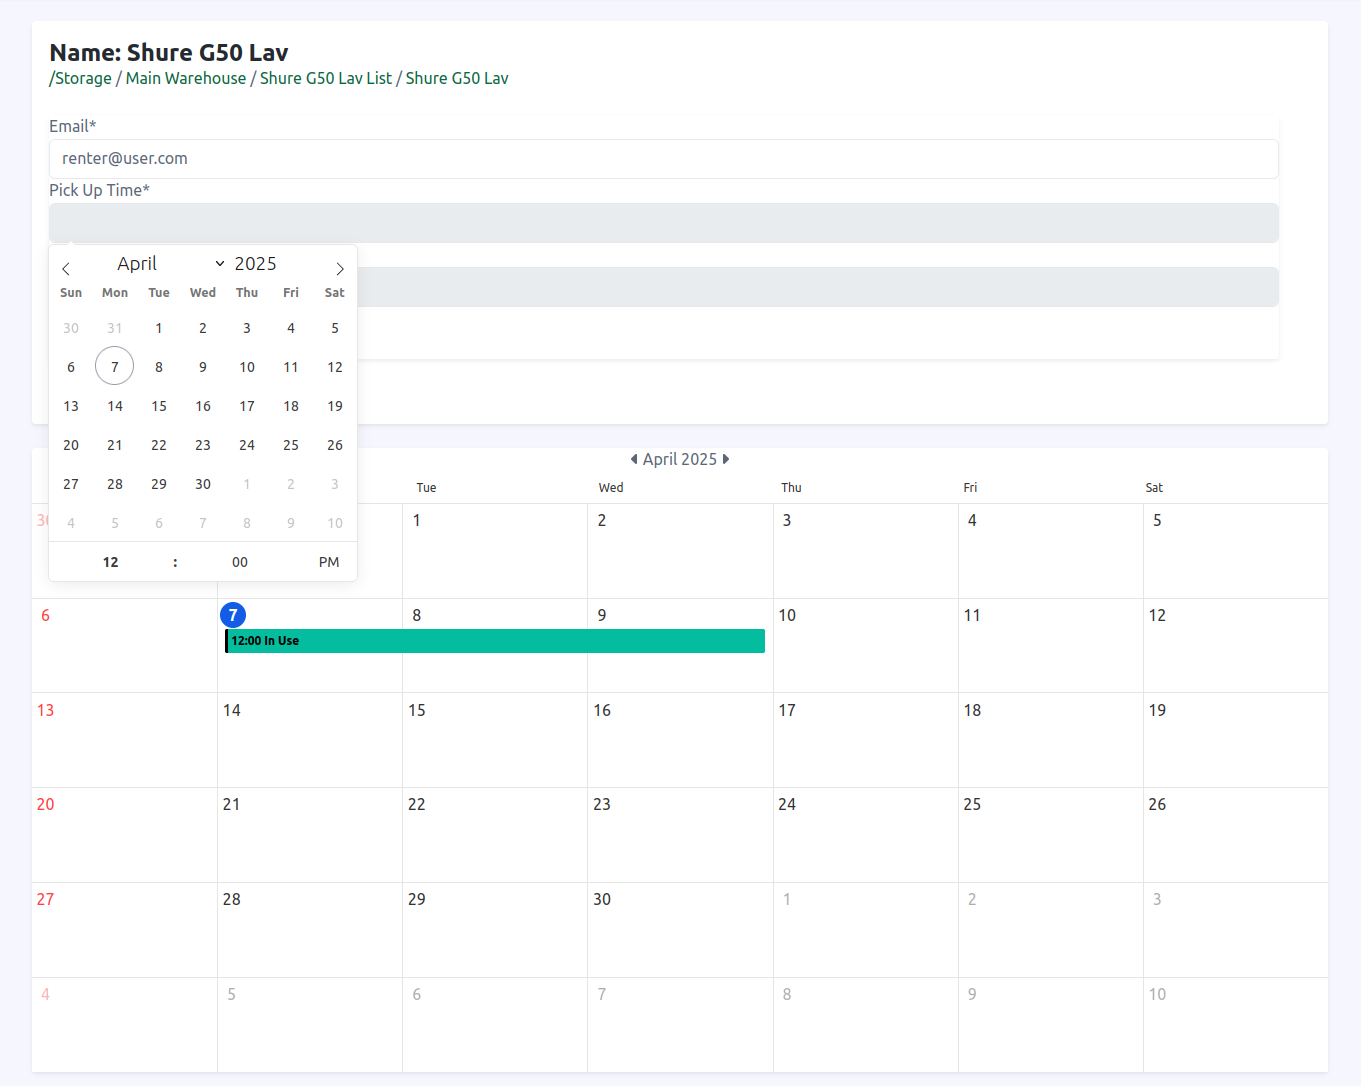Set the minutes value 00
This screenshot has width=1361, height=1086.
[240, 562]
